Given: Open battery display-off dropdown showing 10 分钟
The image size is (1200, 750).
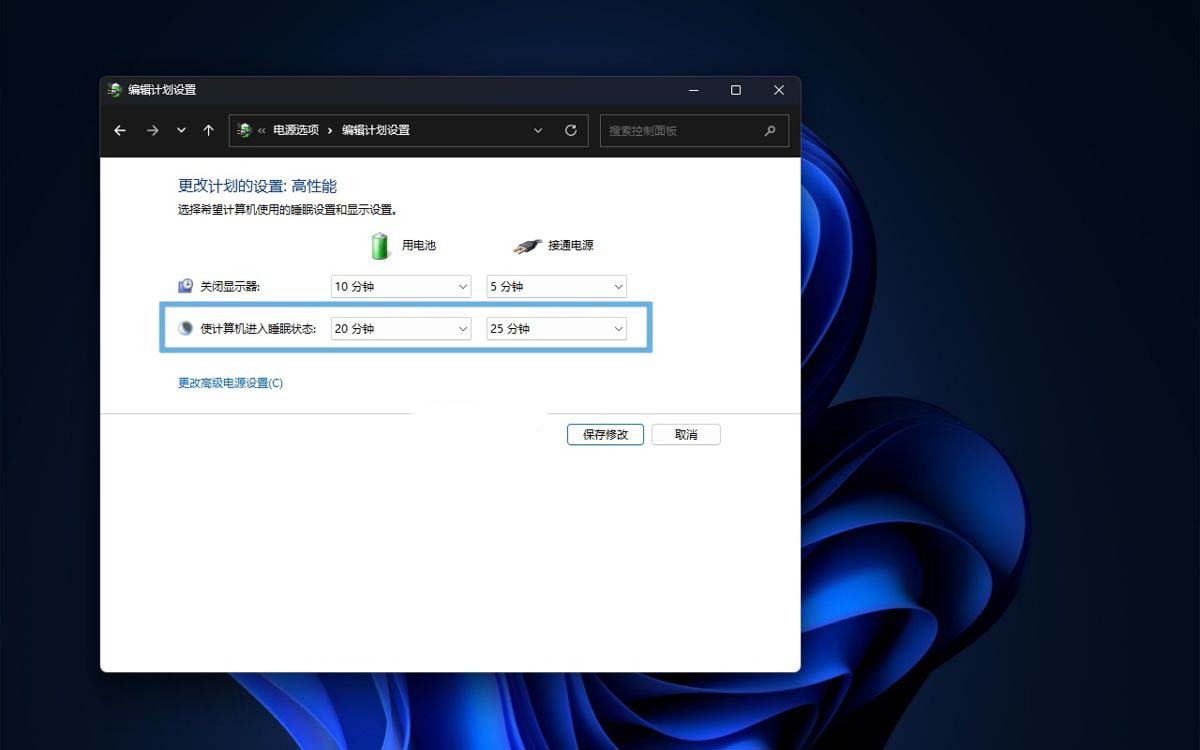Looking at the screenshot, I should pos(400,286).
